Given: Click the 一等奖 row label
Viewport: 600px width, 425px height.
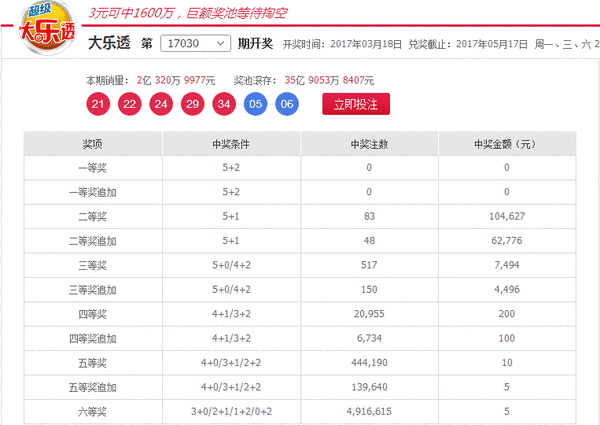Looking at the screenshot, I should pyautogui.click(x=93, y=168).
